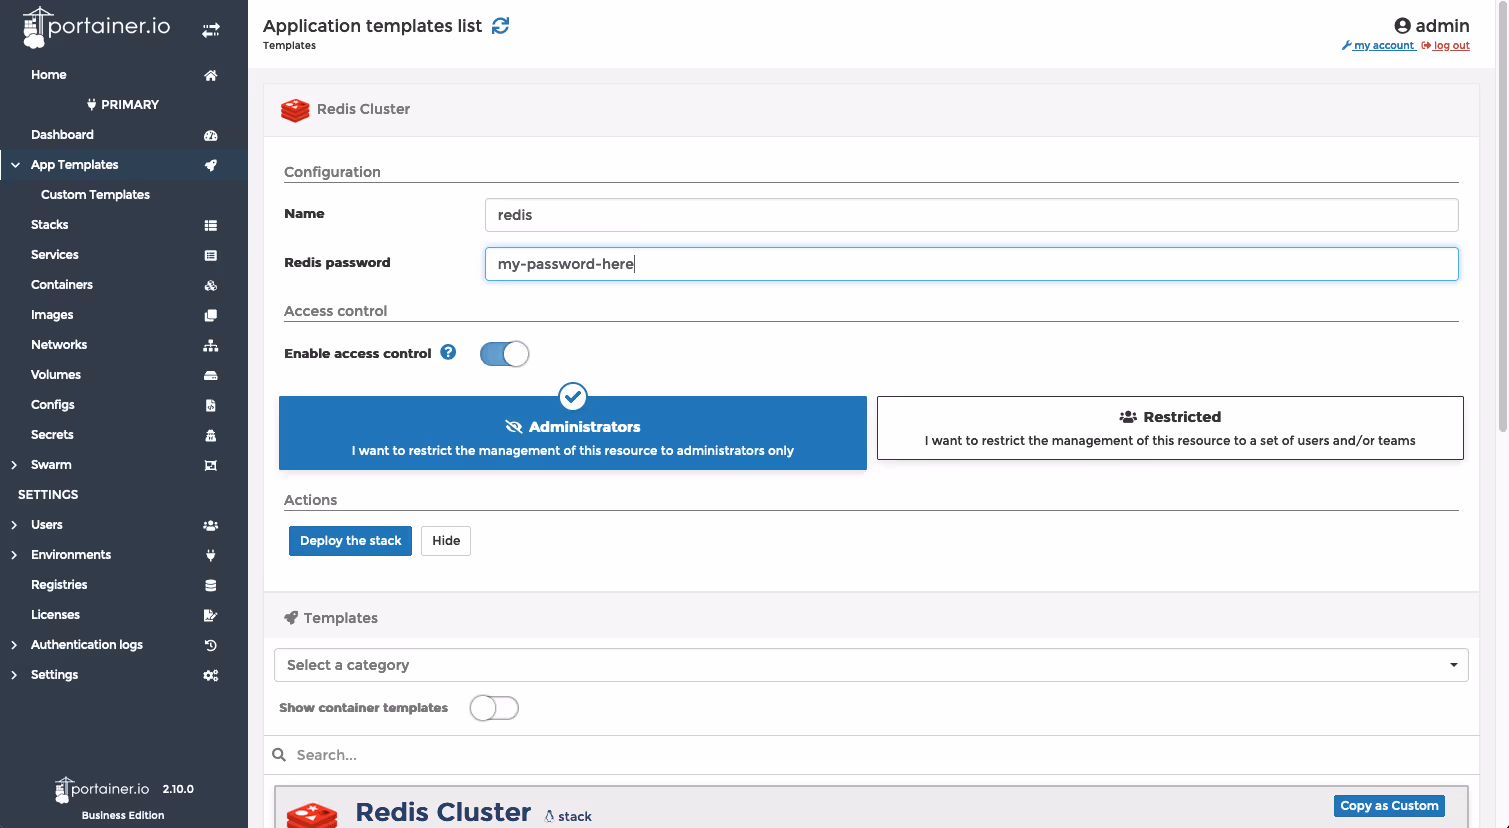Click the access control help question icon
The image size is (1509, 828).
point(448,352)
